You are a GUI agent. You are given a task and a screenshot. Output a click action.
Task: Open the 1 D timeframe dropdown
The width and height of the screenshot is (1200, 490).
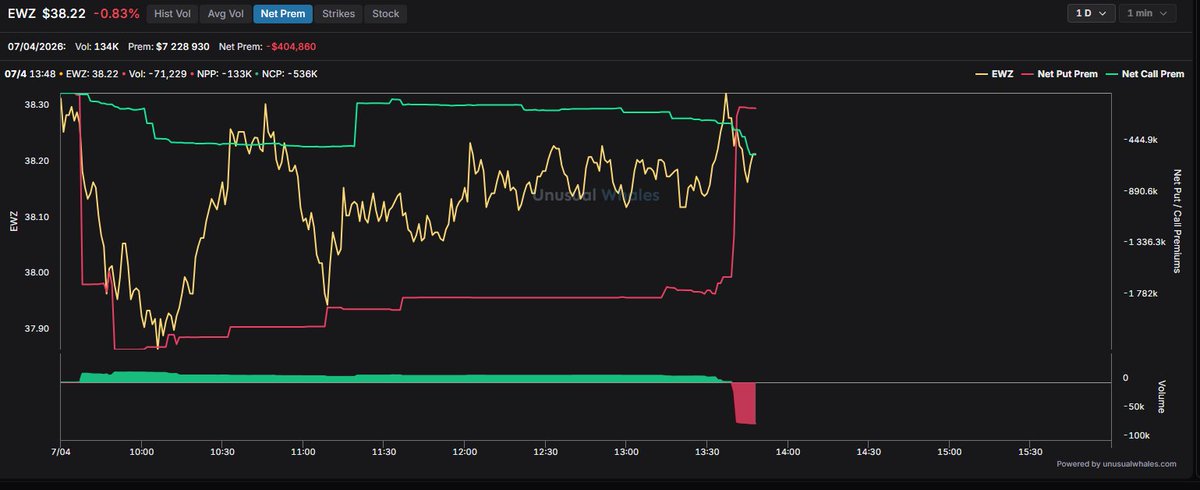click(1089, 13)
